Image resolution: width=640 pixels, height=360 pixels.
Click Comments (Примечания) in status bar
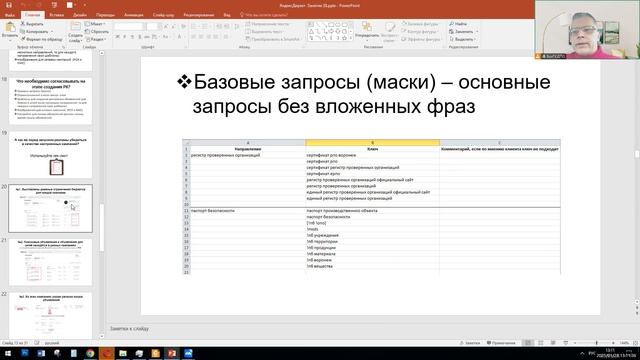click(x=501, y=343)
